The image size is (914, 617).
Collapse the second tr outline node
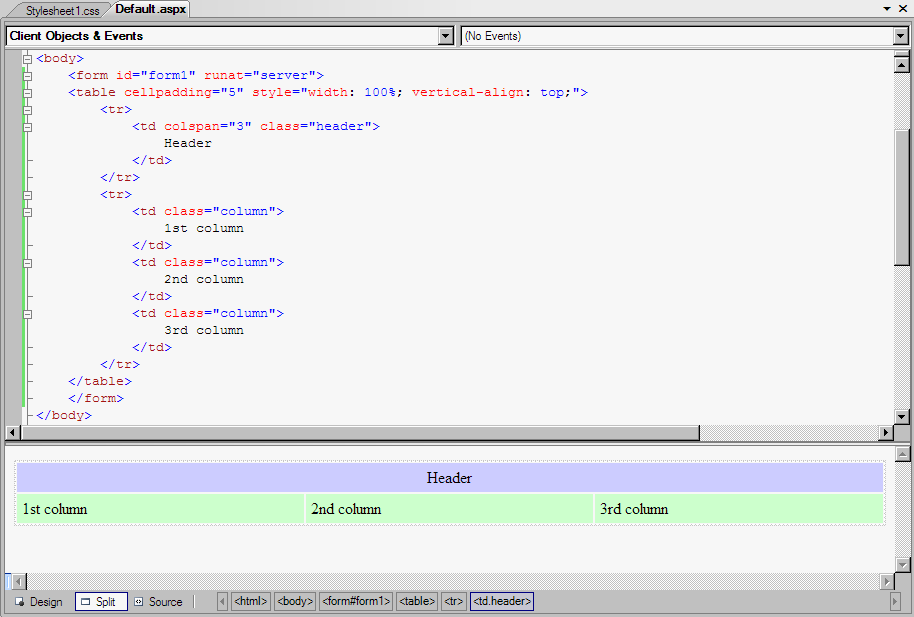27,195
